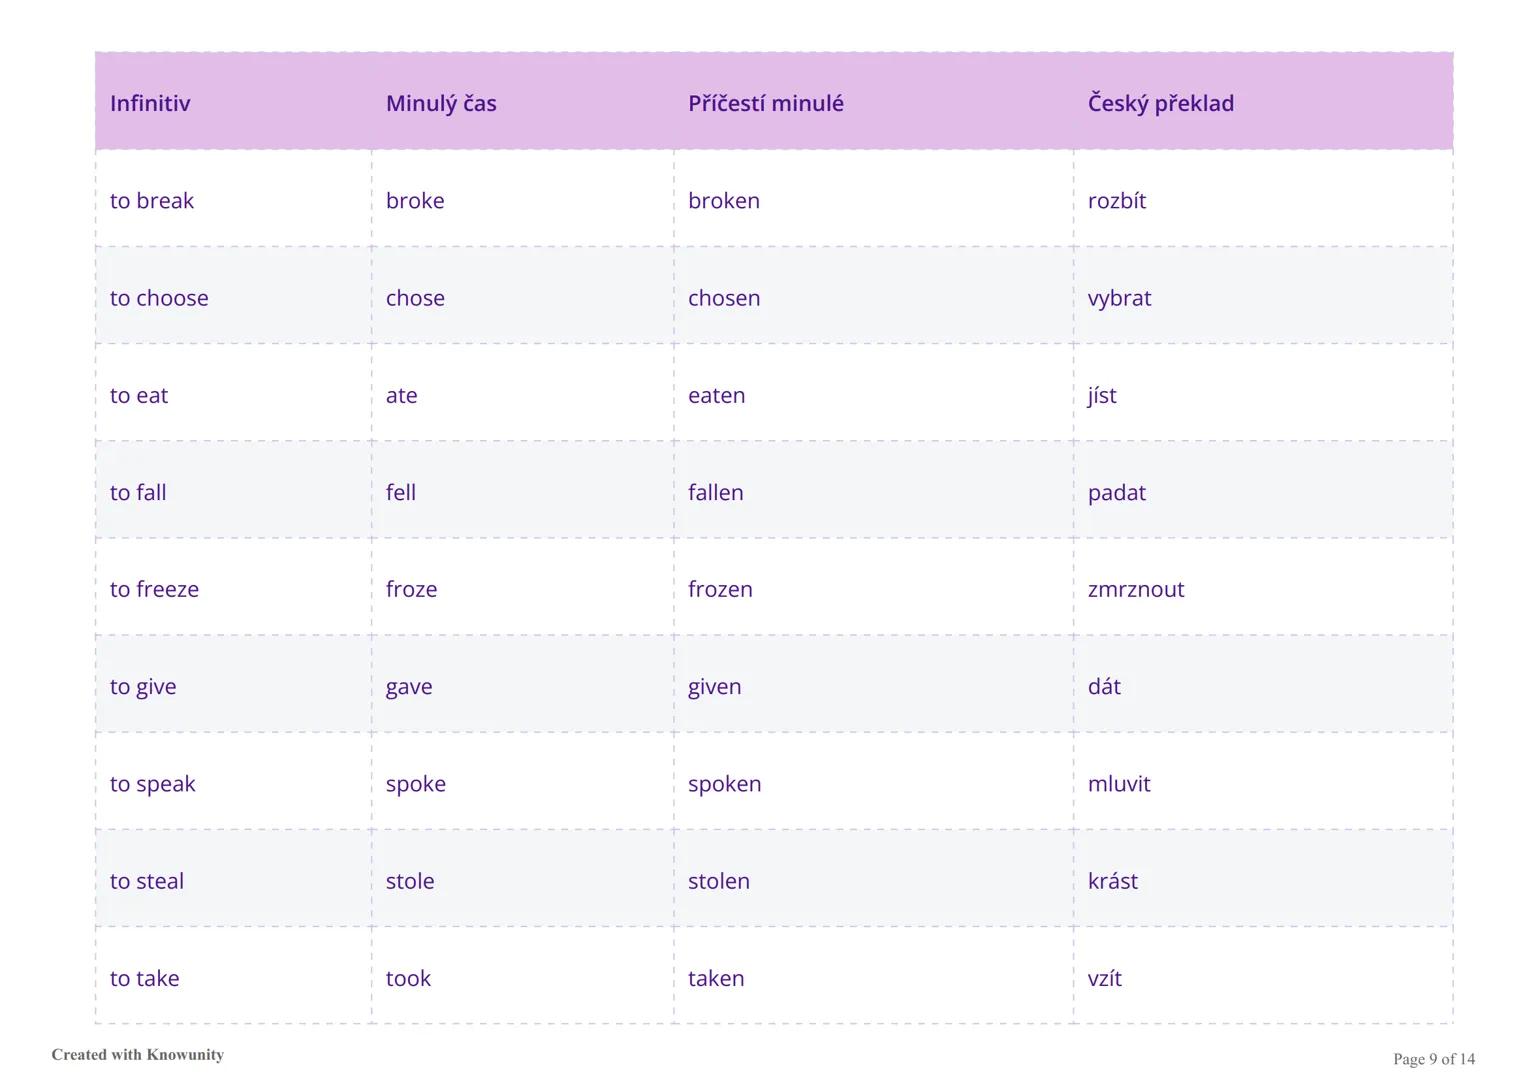The image size is (1527, 1080).
Task: Click the word 'stolen' in table
Action: click(x=718, y=881)
